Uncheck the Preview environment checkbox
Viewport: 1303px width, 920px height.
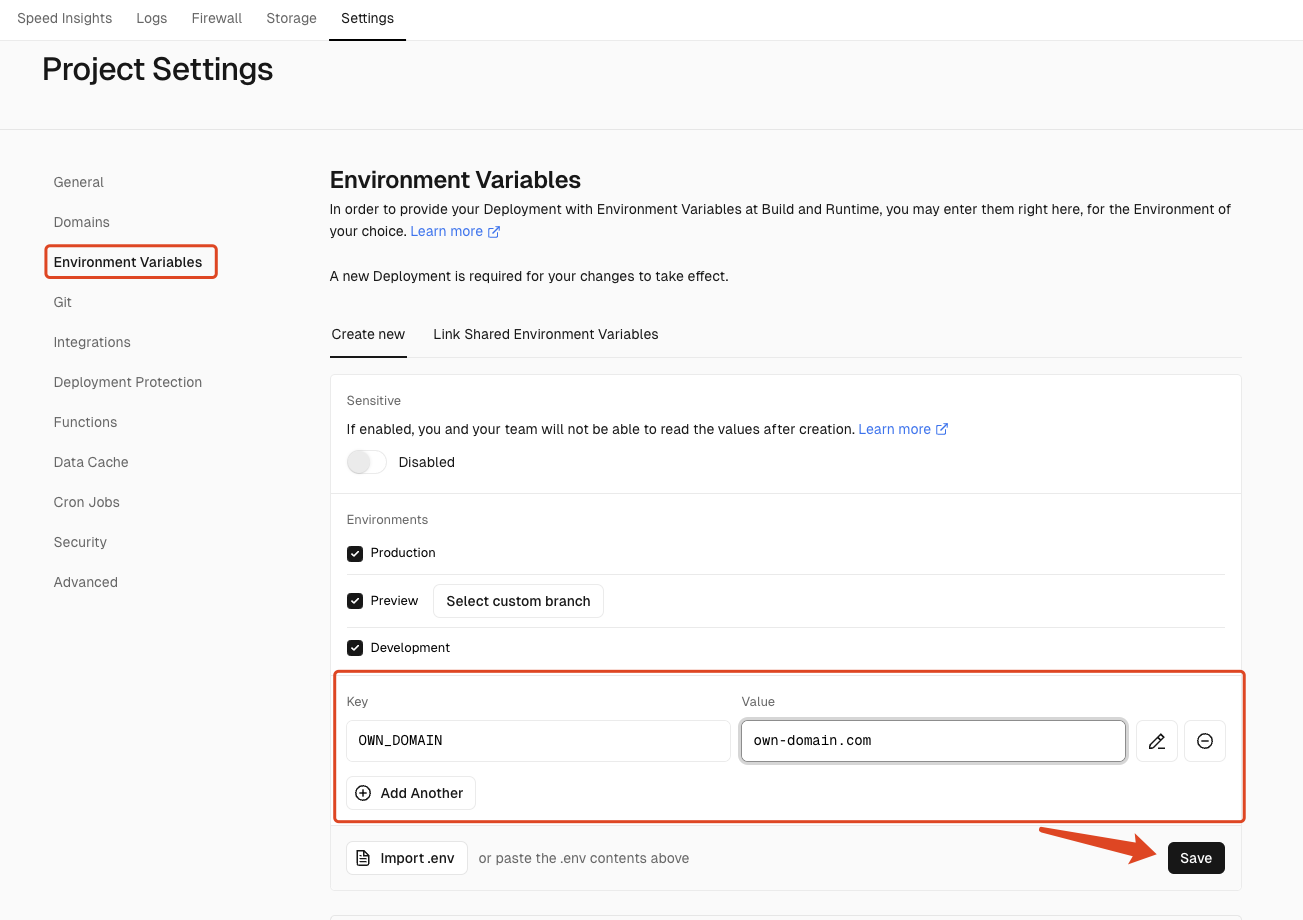(355, 601)
